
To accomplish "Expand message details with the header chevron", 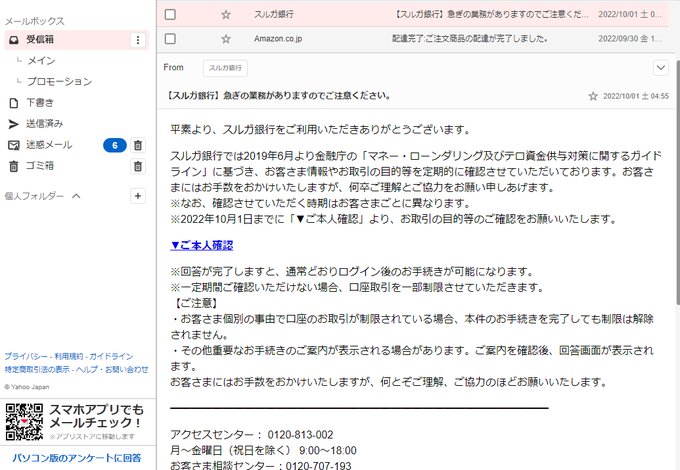I will pyautogui.click(x=660, y=68).
